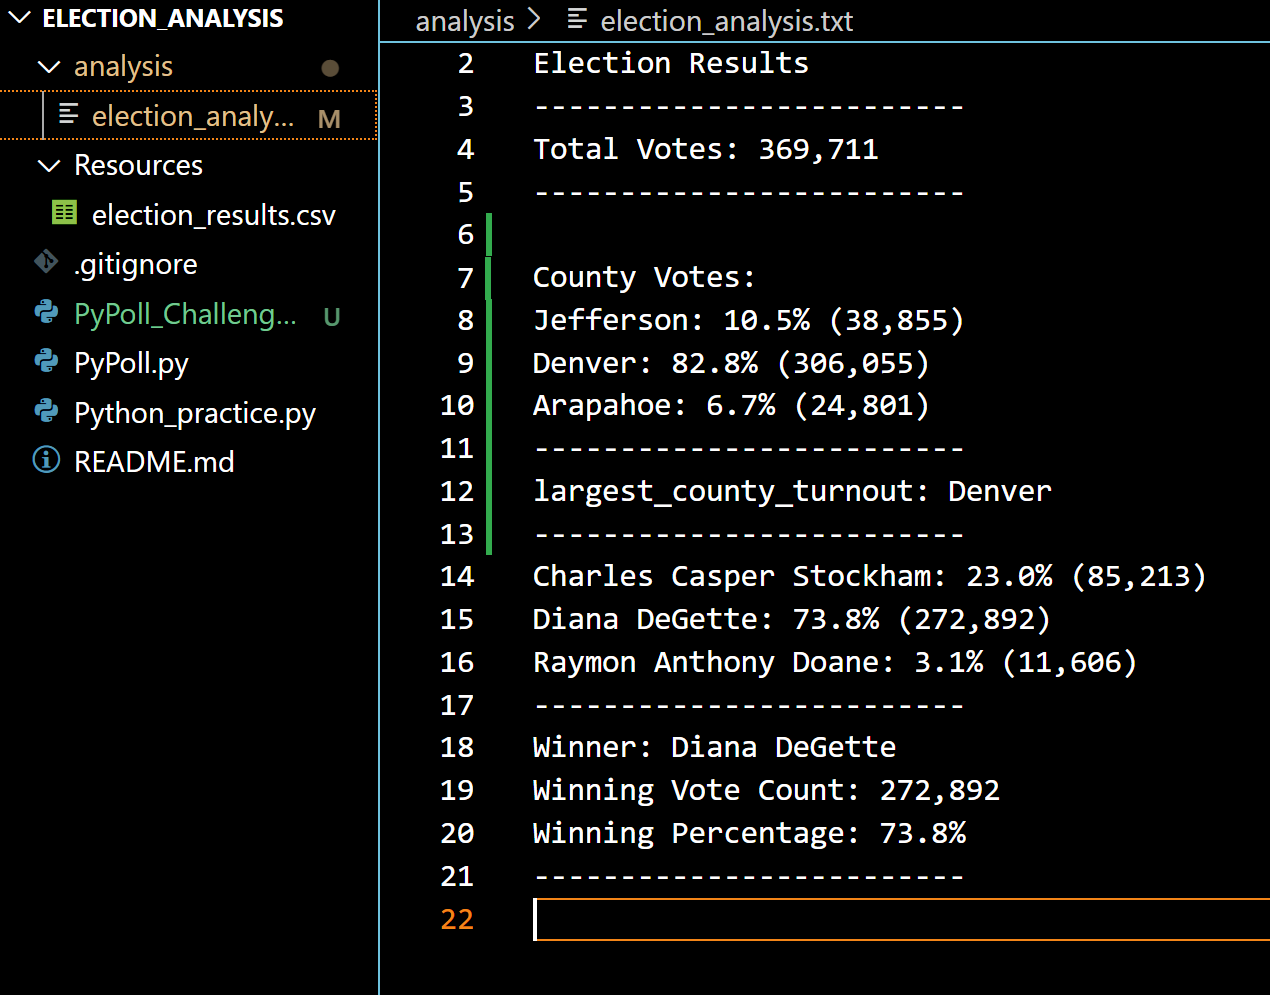The image size is (1270, 995).
Task: Click the 'largest_county_turnout: Denver' line
Action: click(x=792, y=492)
